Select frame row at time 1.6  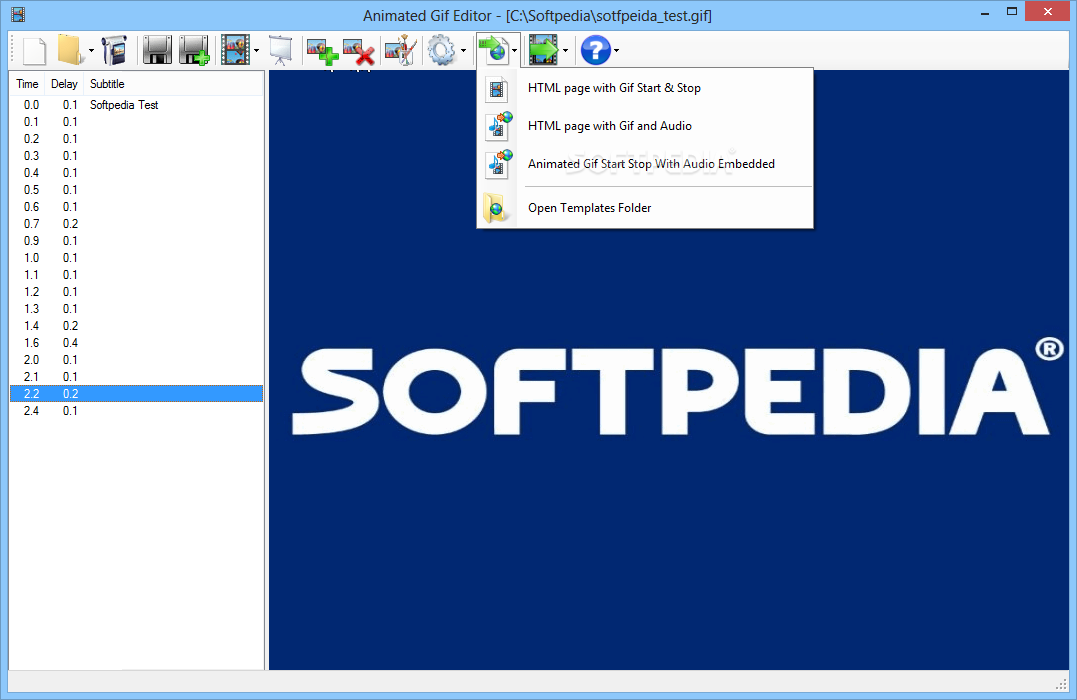pos(137,343)
